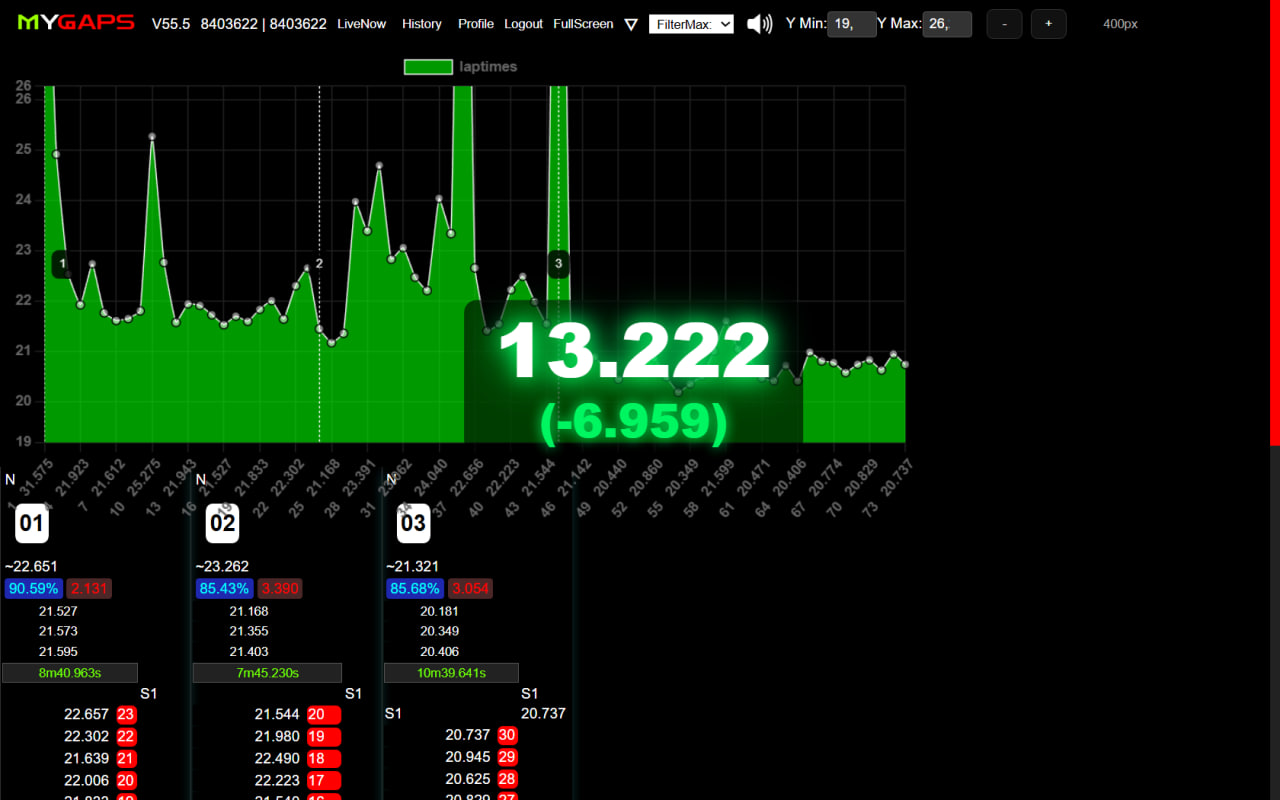Click the MYGAPS logo
1280x800 pixels.
(x=76, y=23)
